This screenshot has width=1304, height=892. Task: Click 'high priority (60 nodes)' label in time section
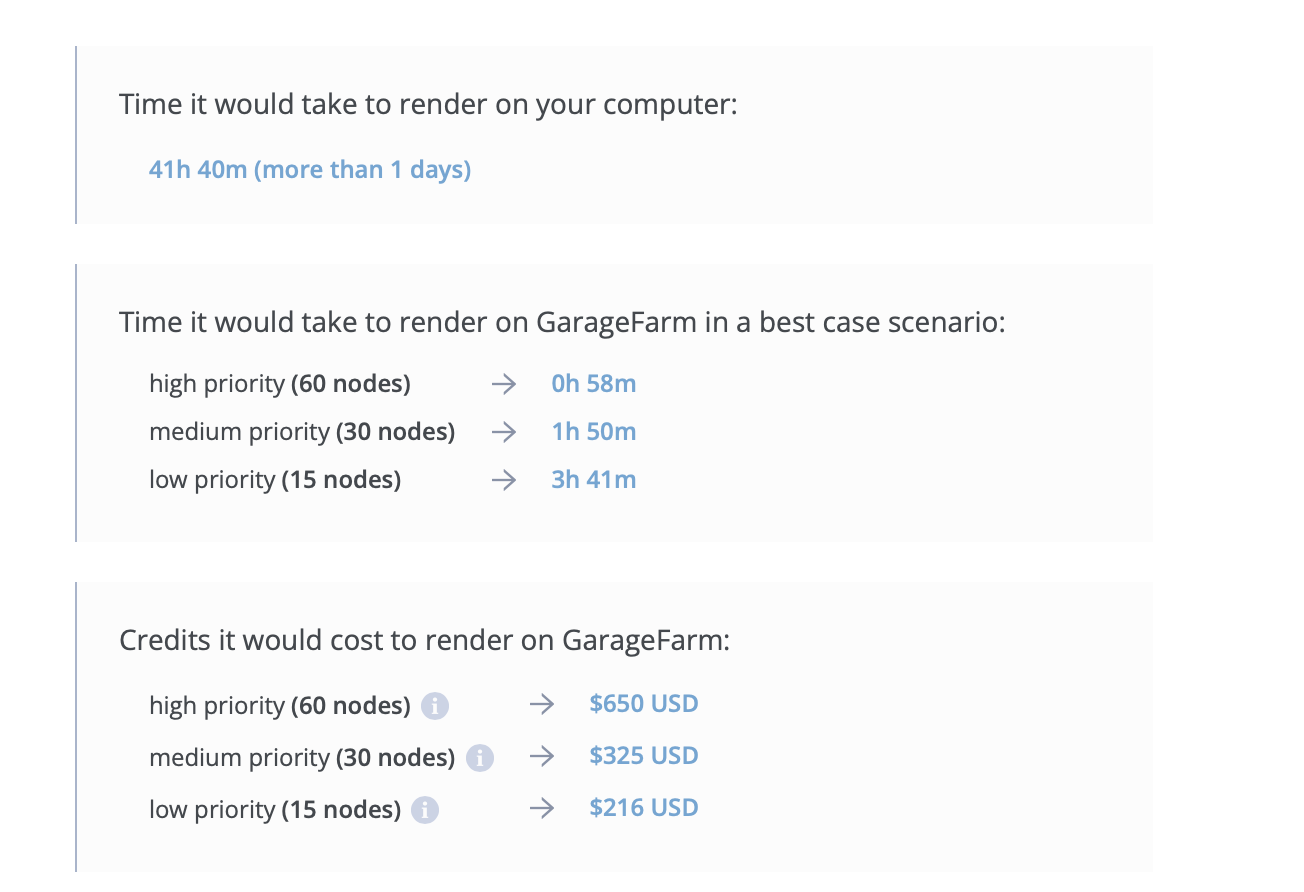(279, 384)
